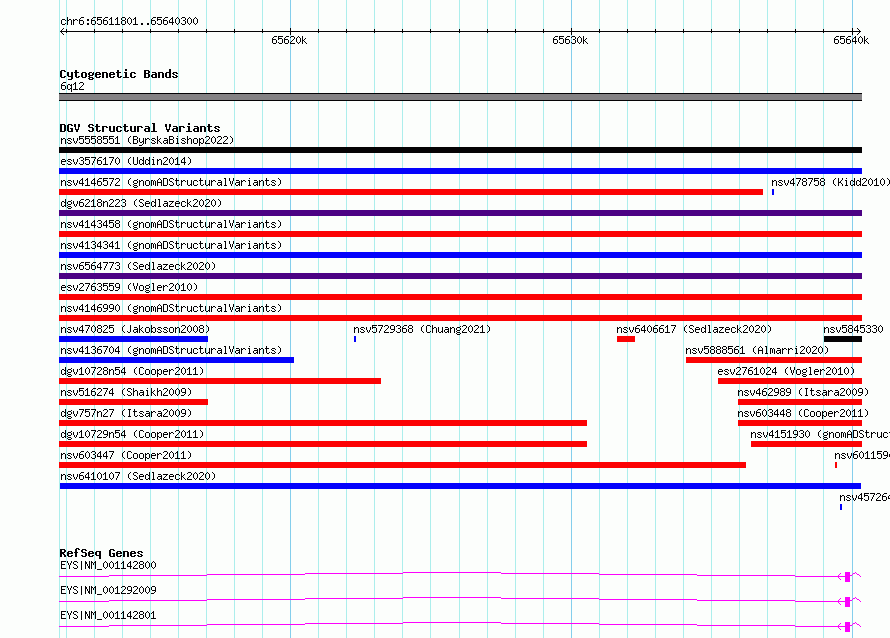890x638 pixels.
Task: Open nsv6410107 (Sedlazeck2020) label
Action: pyautogui.click(x=138, y=476)
